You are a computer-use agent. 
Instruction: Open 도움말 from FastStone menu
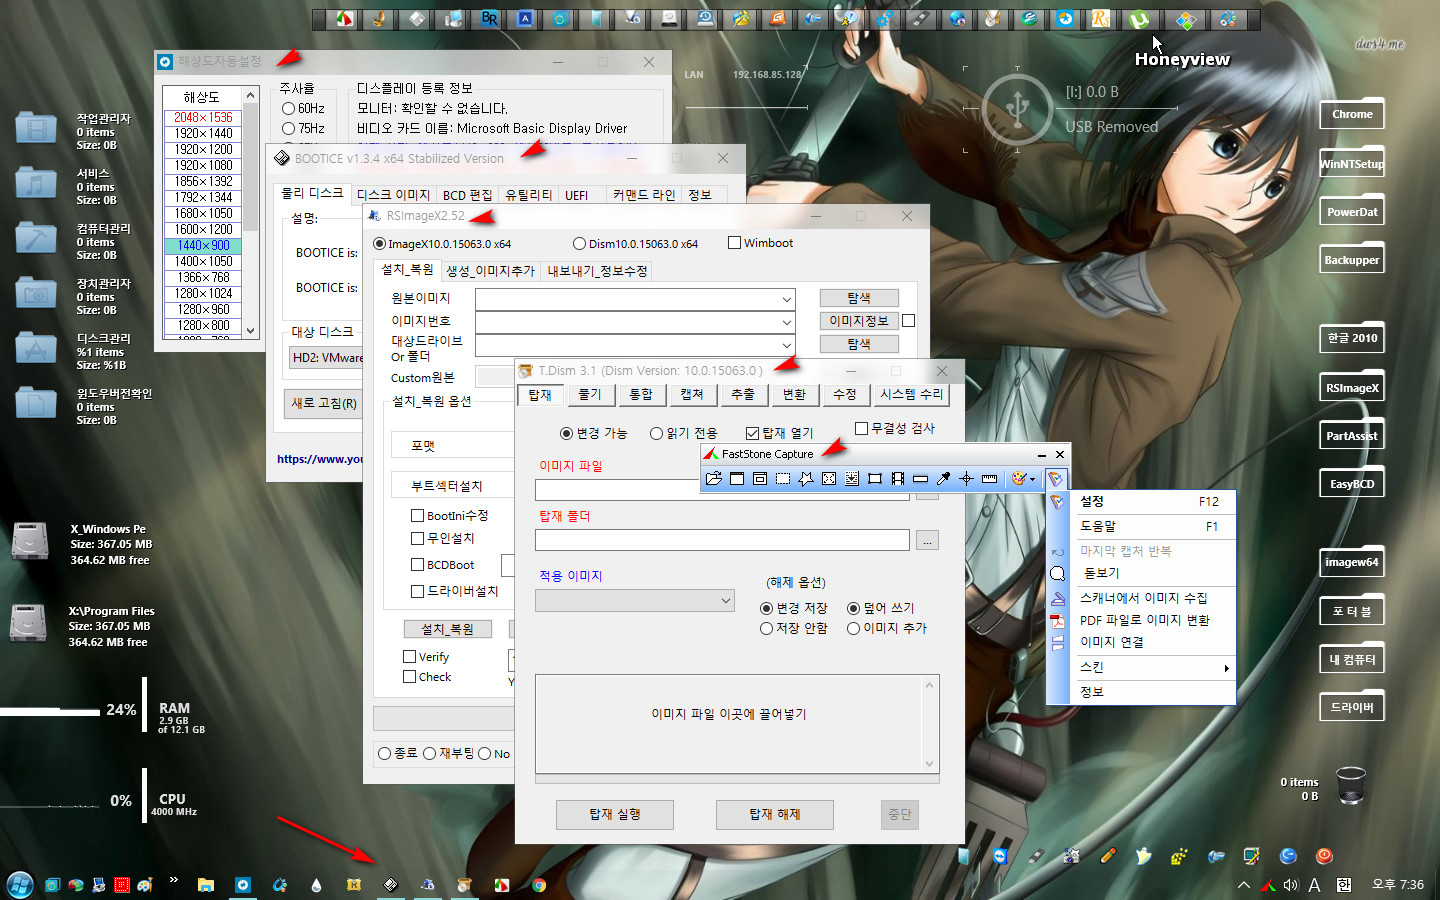(x=1150, y=526)
